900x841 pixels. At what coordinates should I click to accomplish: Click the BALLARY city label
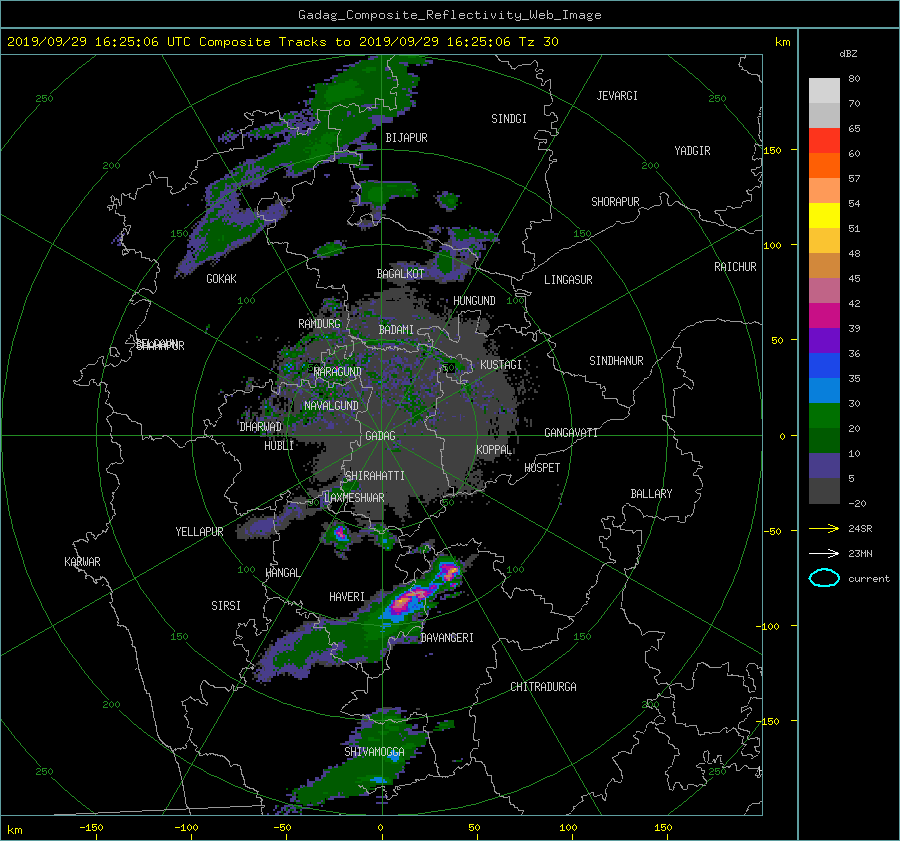(x=651, y=494)
